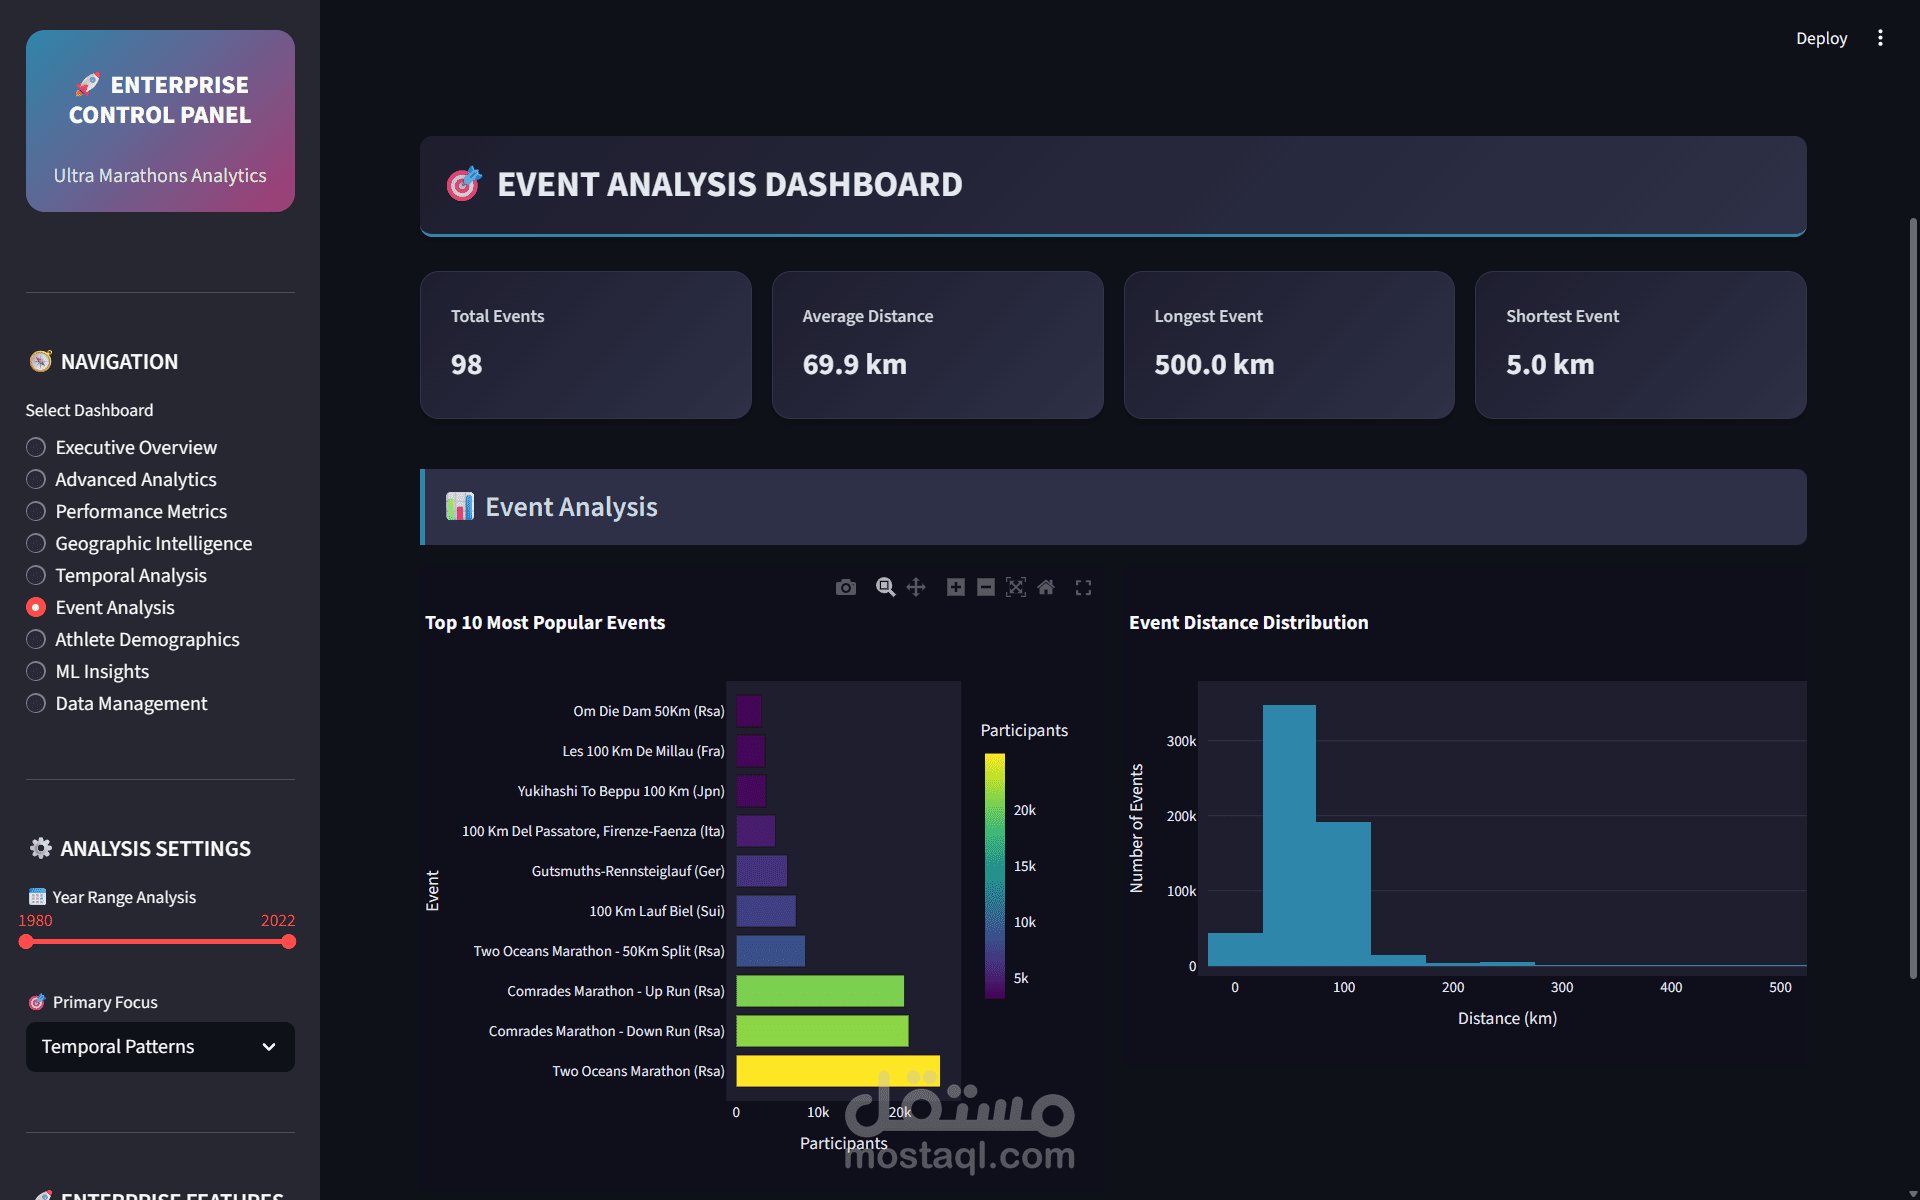Click the chart Autoscale icon

pyautogui.click(x=1016, y=587)
